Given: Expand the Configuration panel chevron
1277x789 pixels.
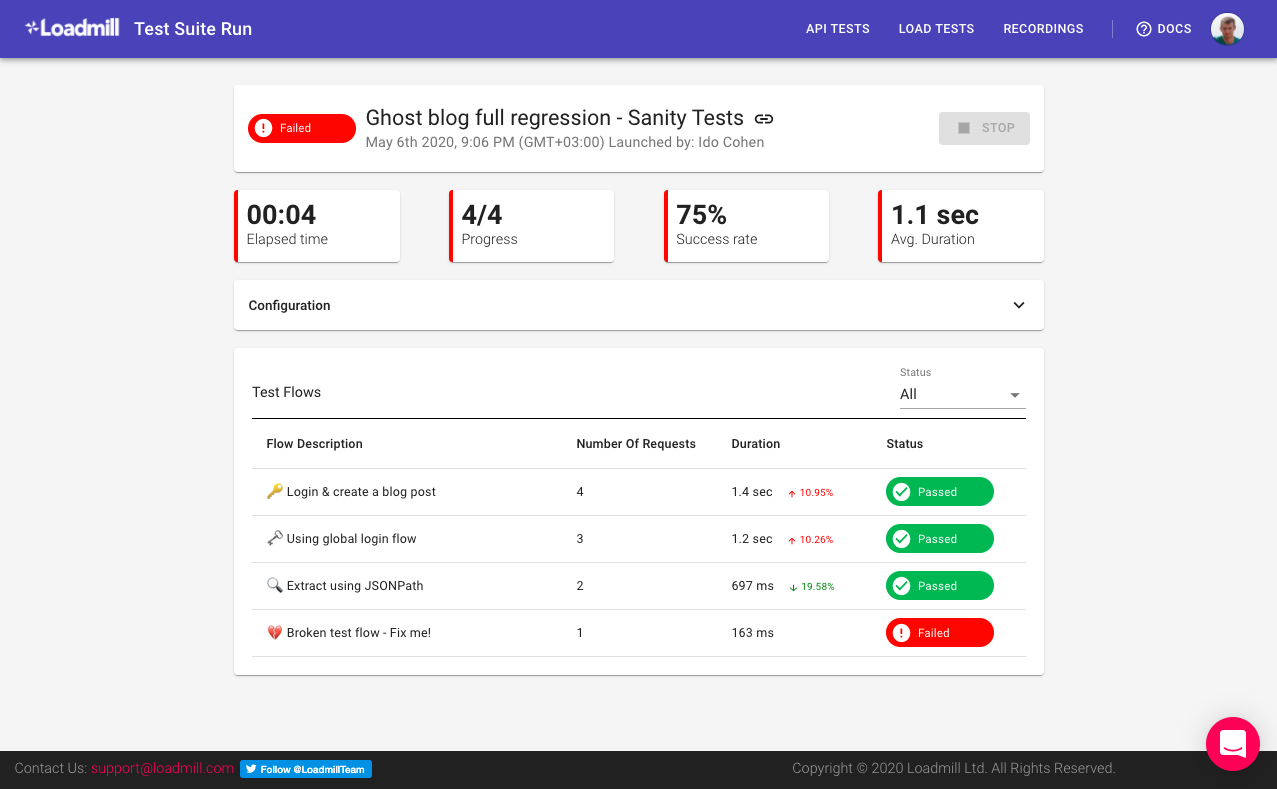Looking at the screenshot, I should click(1018, 305).
